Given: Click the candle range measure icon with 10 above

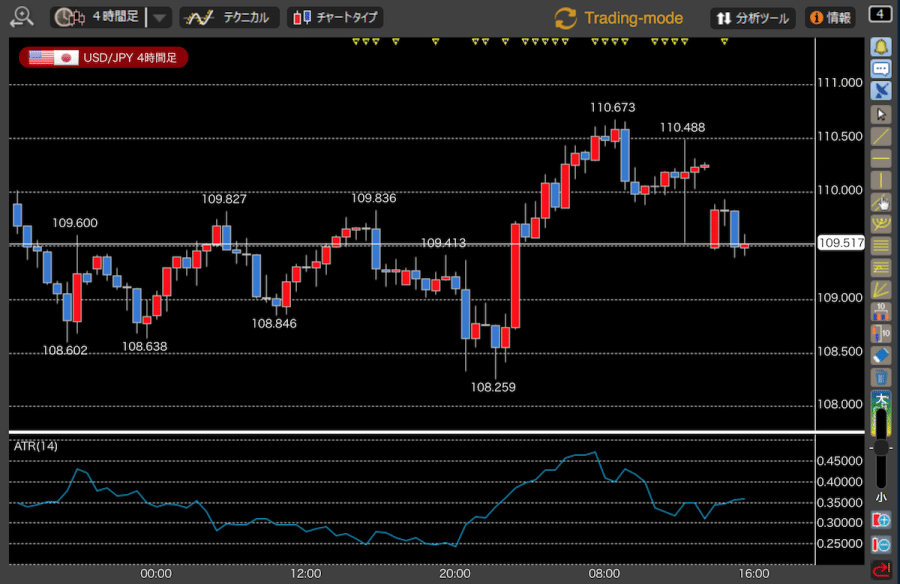Looking at the screenshot, I should [881, 311].
